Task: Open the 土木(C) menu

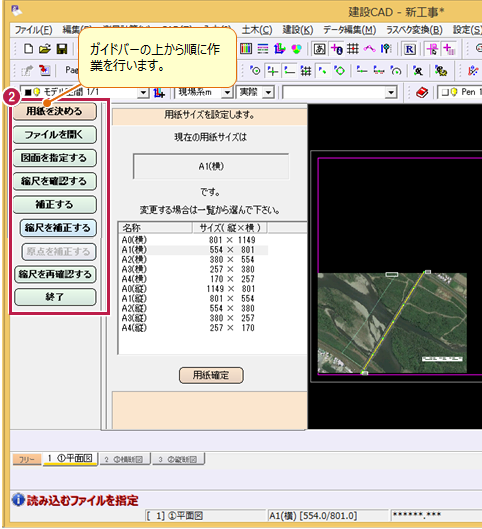Action: pos(257,30)
